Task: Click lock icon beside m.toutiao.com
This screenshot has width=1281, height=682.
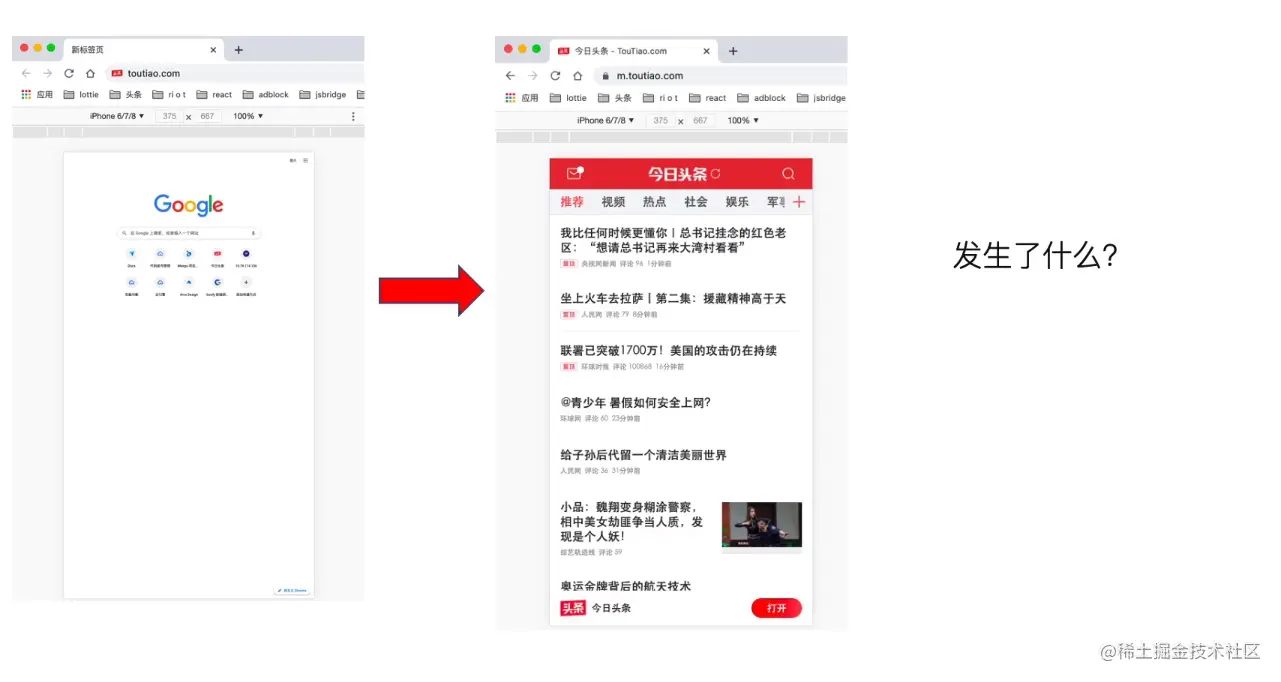Action: click(x=606, y=76)
